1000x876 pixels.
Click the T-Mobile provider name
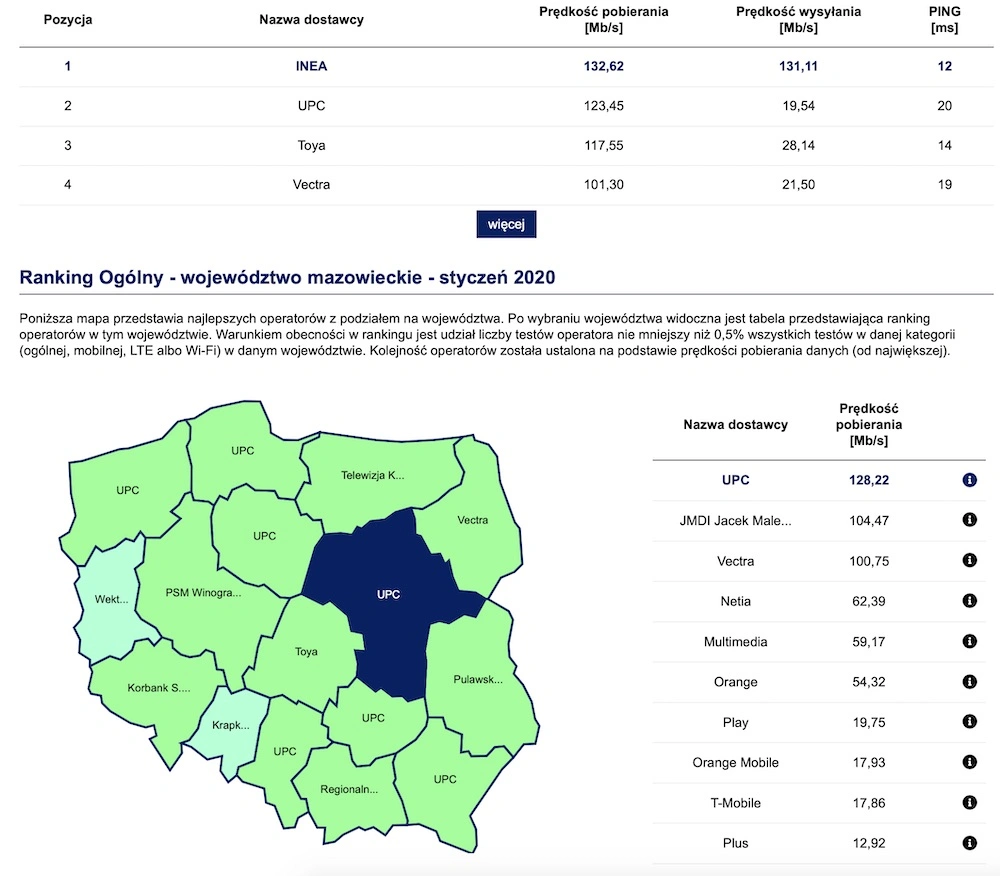pos(735,803)
